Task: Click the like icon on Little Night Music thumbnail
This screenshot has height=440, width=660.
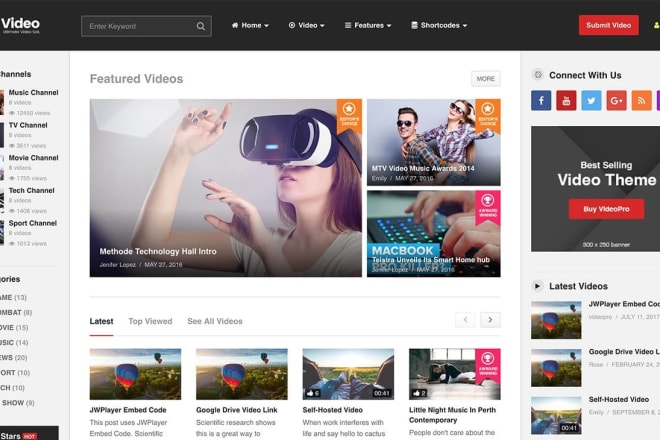Action: (417, 393)
